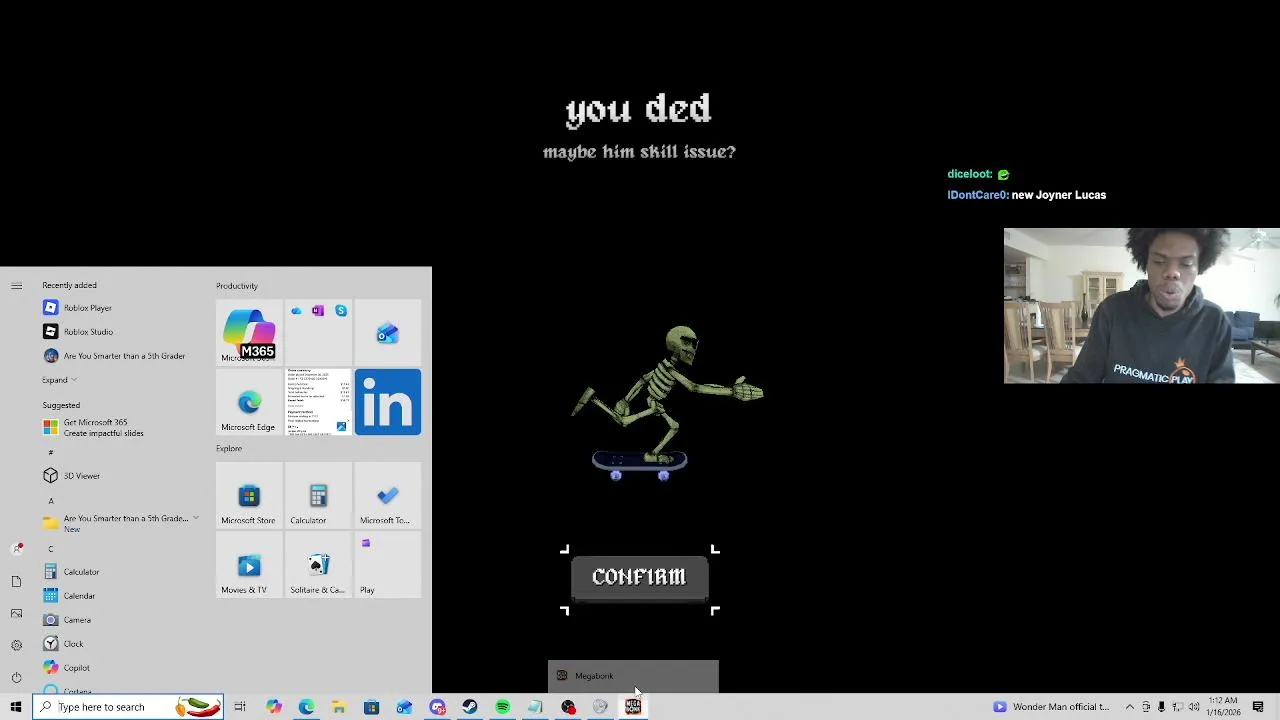Screen dimensions: 1280x720
Task: Open the notification center
Action: (1258, 707)
